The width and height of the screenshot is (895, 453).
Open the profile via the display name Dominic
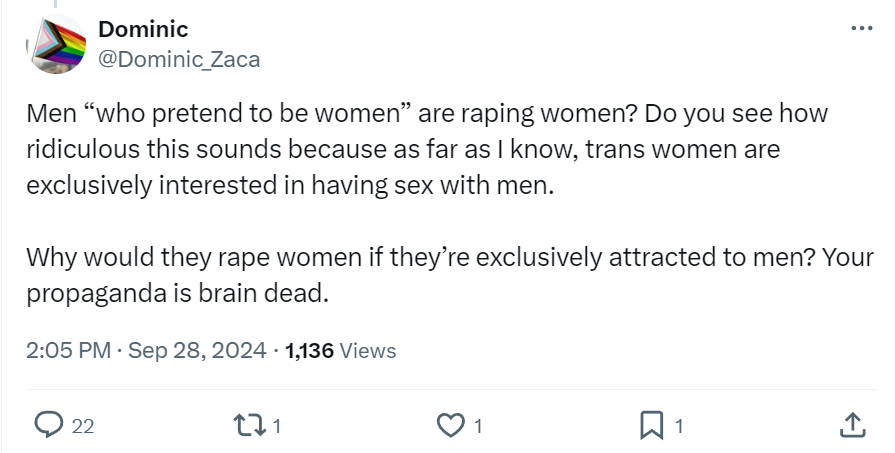click(x=143, y=29)
